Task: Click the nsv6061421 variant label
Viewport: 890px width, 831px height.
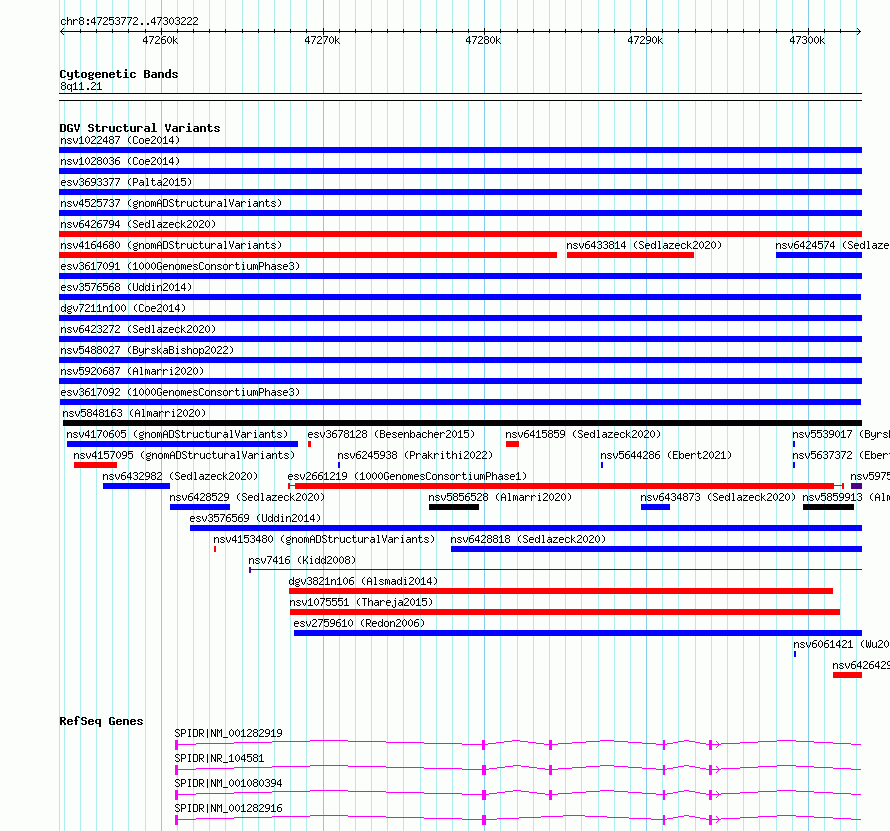Action: click(x=841, y=644)
